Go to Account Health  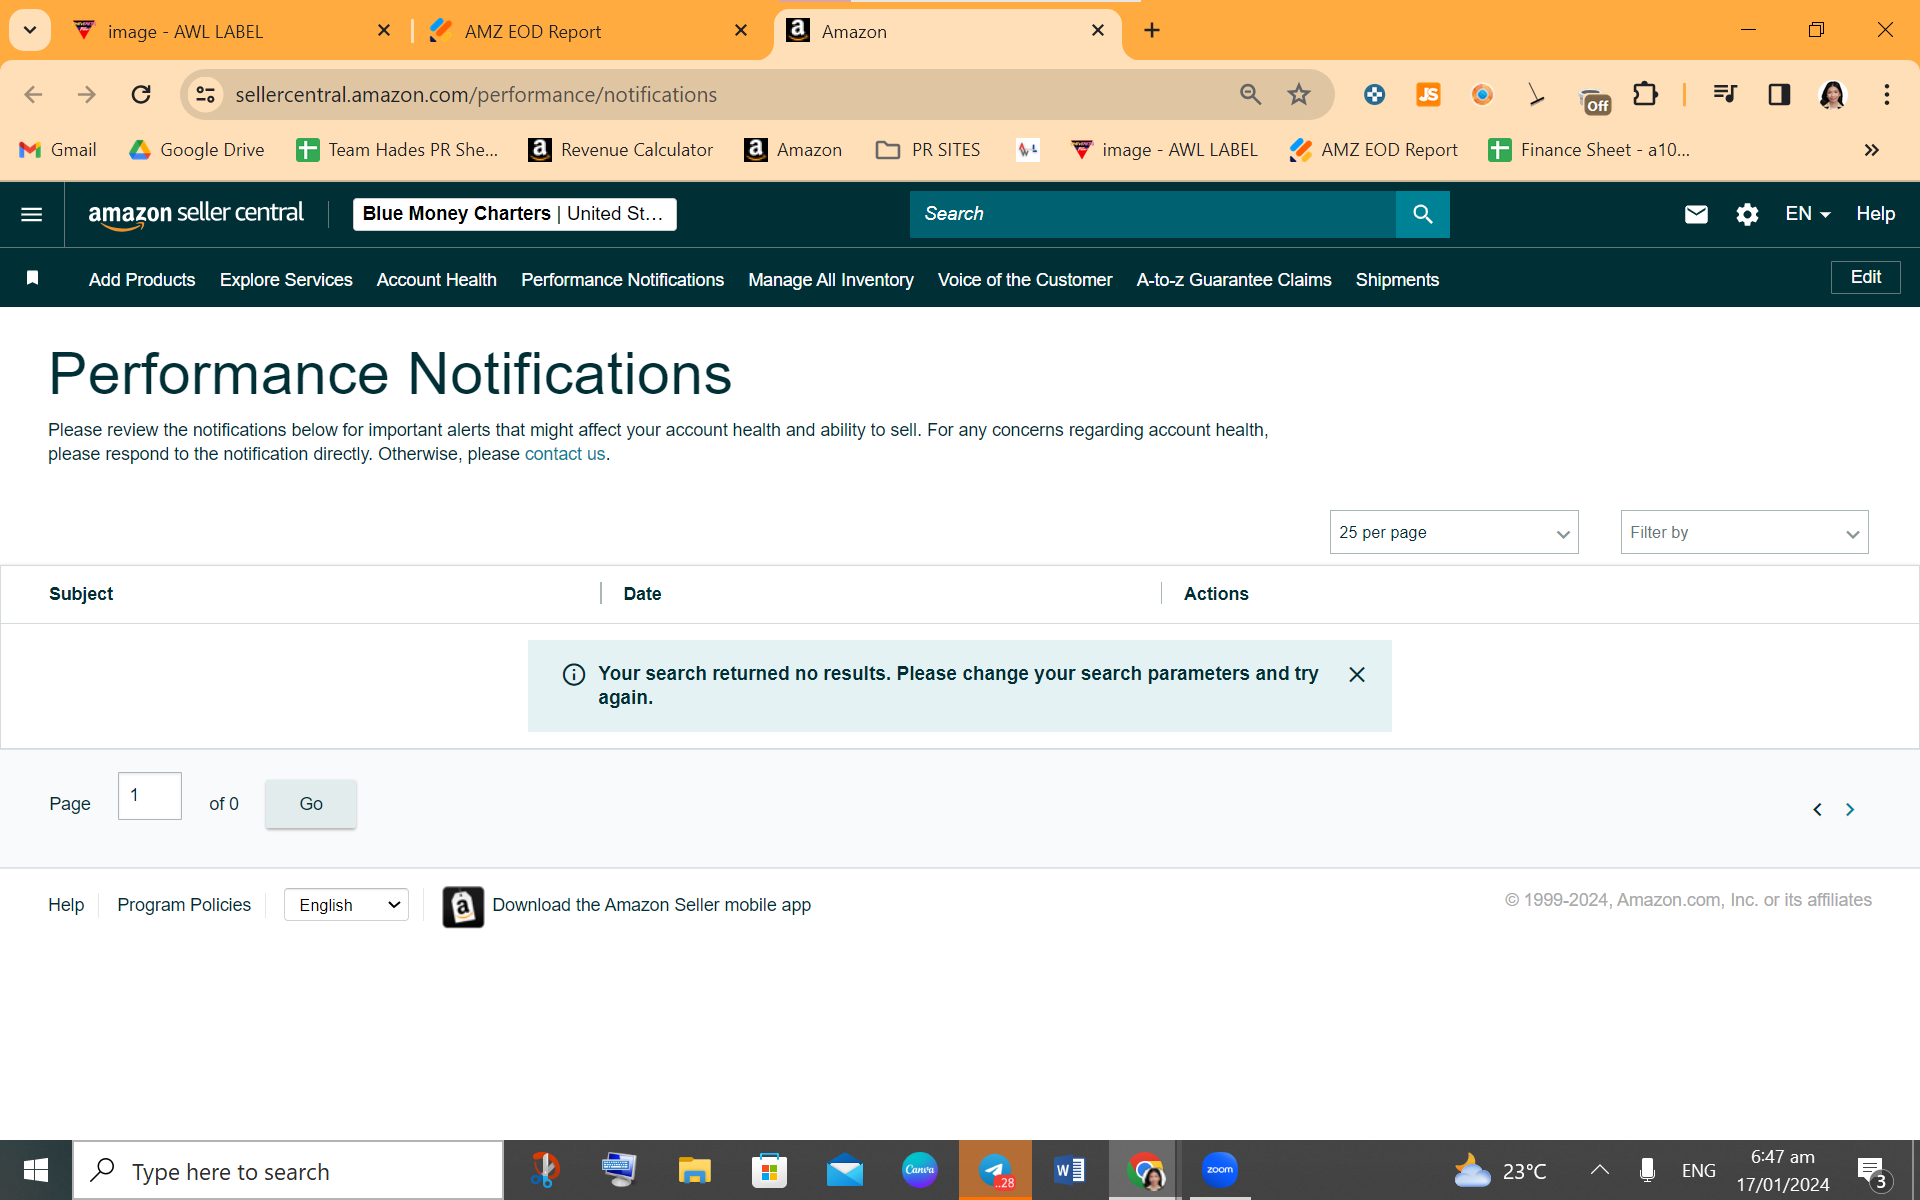click(x=437, y=280)
